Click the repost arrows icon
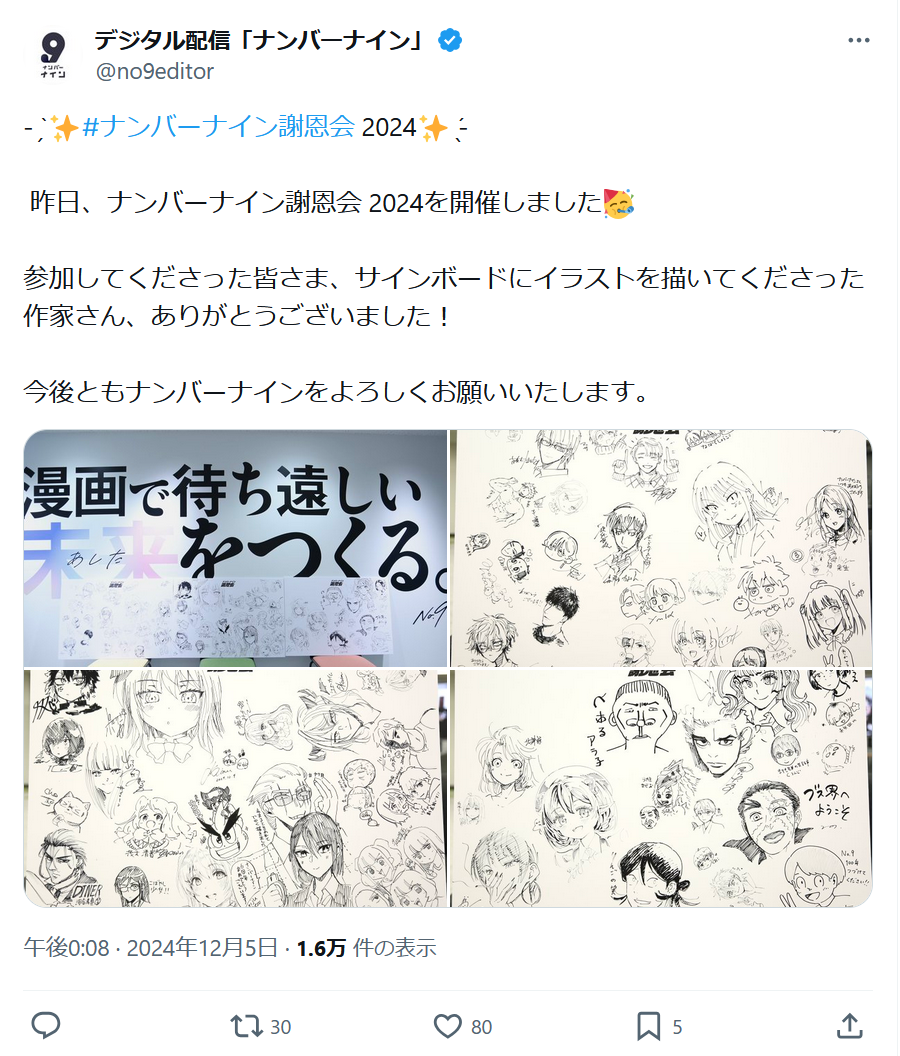 click(x=246, y=1026)
